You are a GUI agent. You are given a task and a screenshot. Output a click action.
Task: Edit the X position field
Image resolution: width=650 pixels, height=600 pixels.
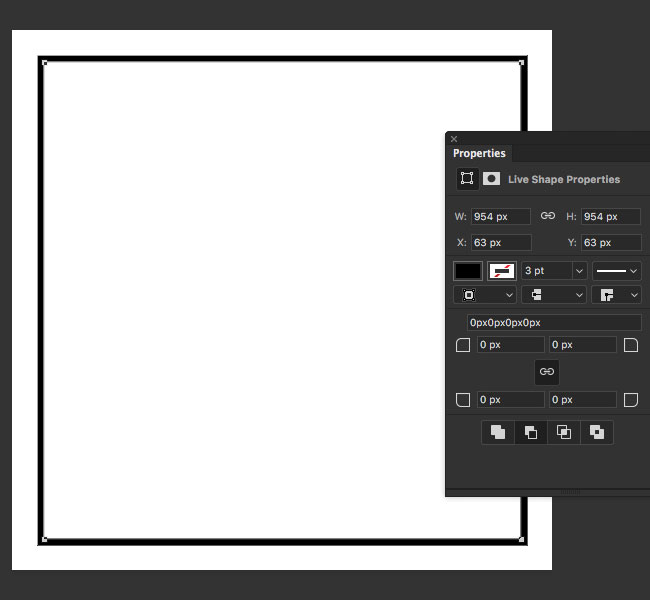(x=501, y=243)
